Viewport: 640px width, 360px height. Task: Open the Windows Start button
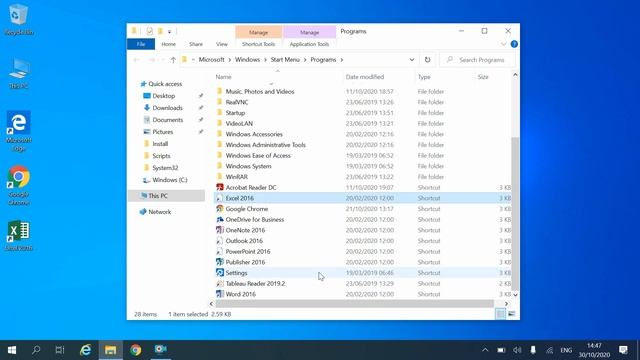coord(12,350)
